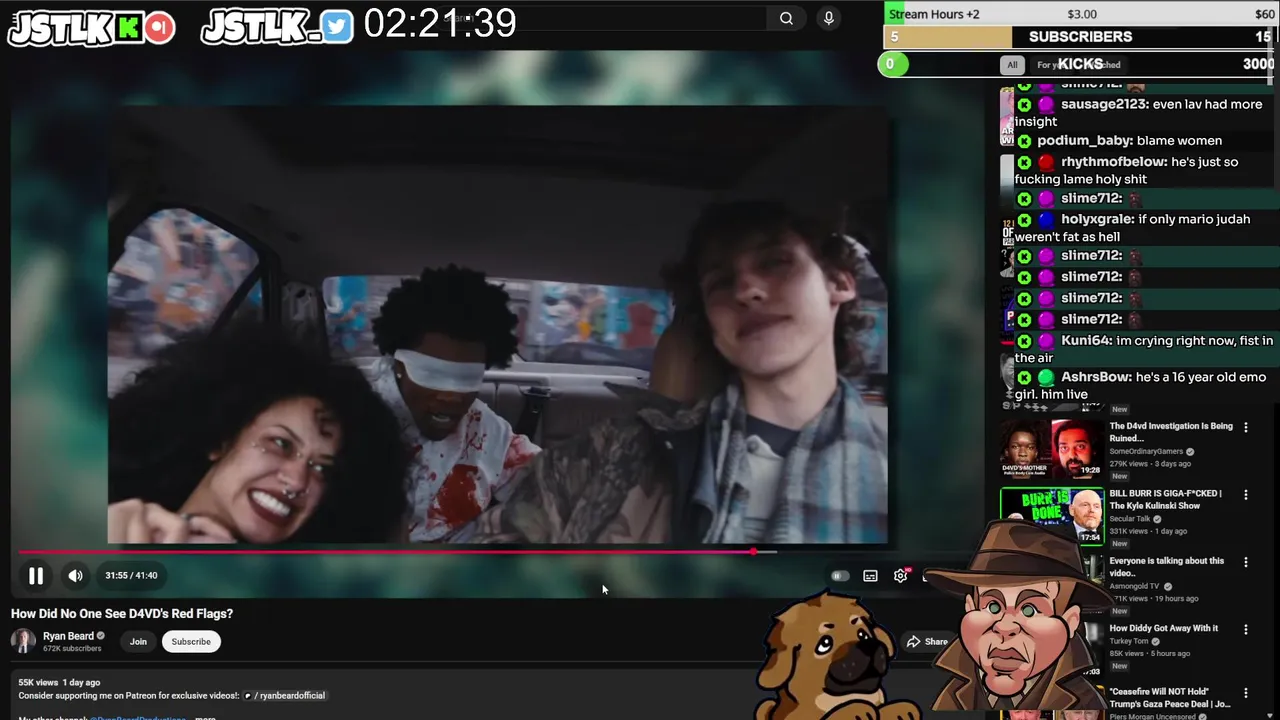Click the verified badge next to Ryan Beard
The image size is (1280, 720).
point(100,636)
